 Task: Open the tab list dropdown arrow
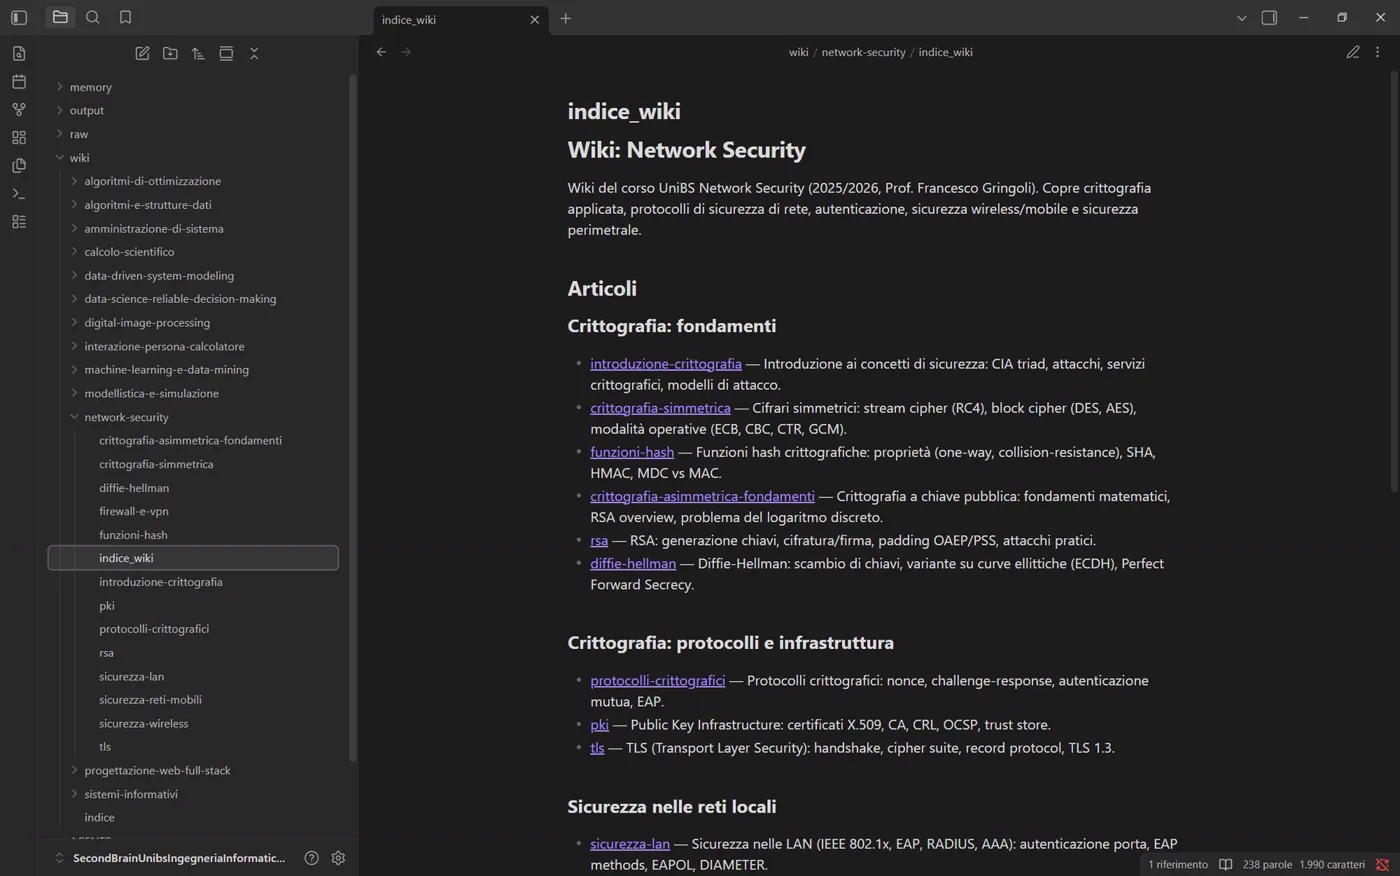point(1241,18)
